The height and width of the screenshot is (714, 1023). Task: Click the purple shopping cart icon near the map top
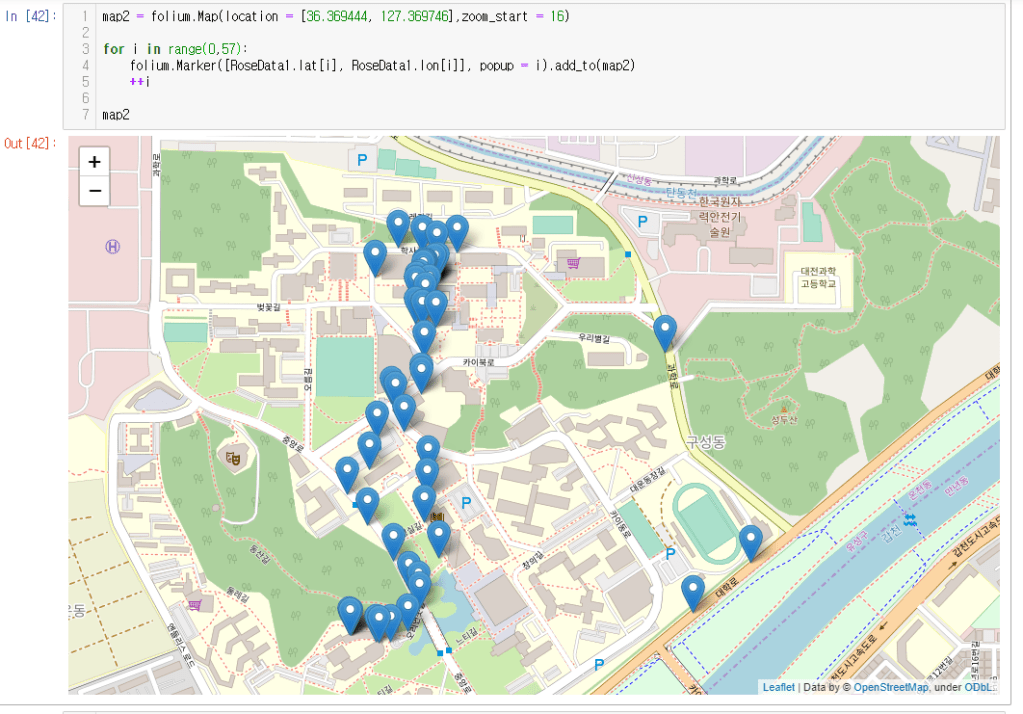point(574,264)
